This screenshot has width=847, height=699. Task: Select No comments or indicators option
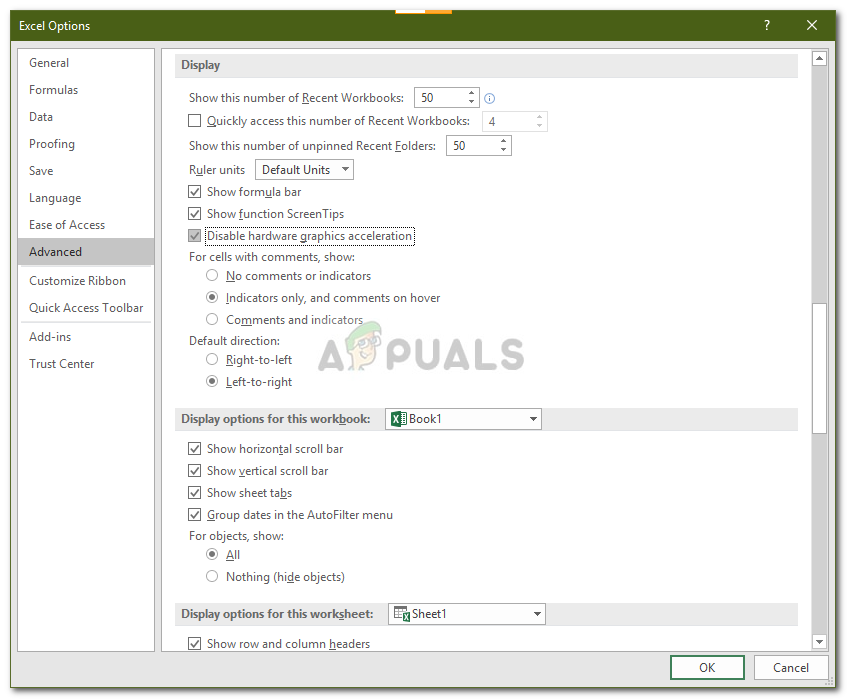tap(212, 275)
